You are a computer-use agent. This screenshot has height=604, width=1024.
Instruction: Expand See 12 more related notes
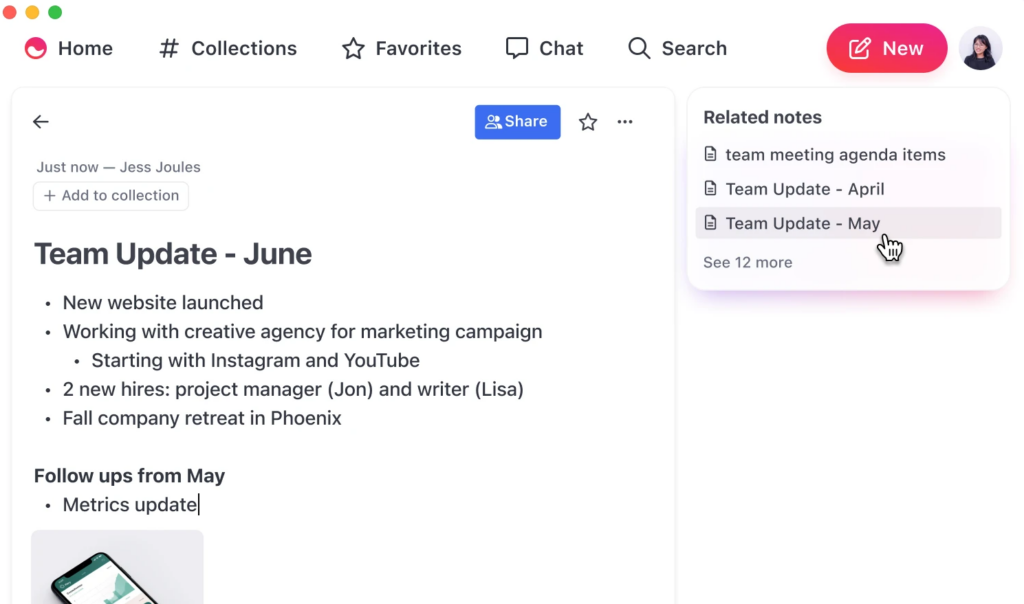point(748,262)
